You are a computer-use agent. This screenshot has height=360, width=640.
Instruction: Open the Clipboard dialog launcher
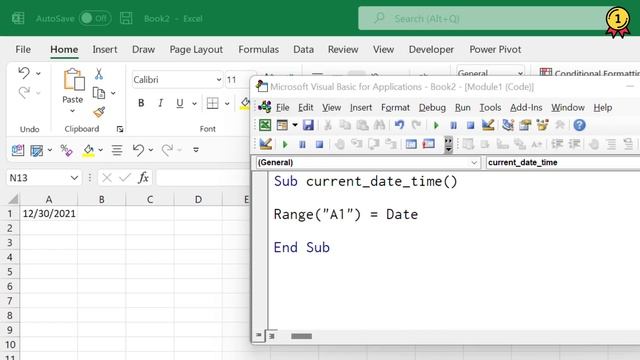pos(120,129)
